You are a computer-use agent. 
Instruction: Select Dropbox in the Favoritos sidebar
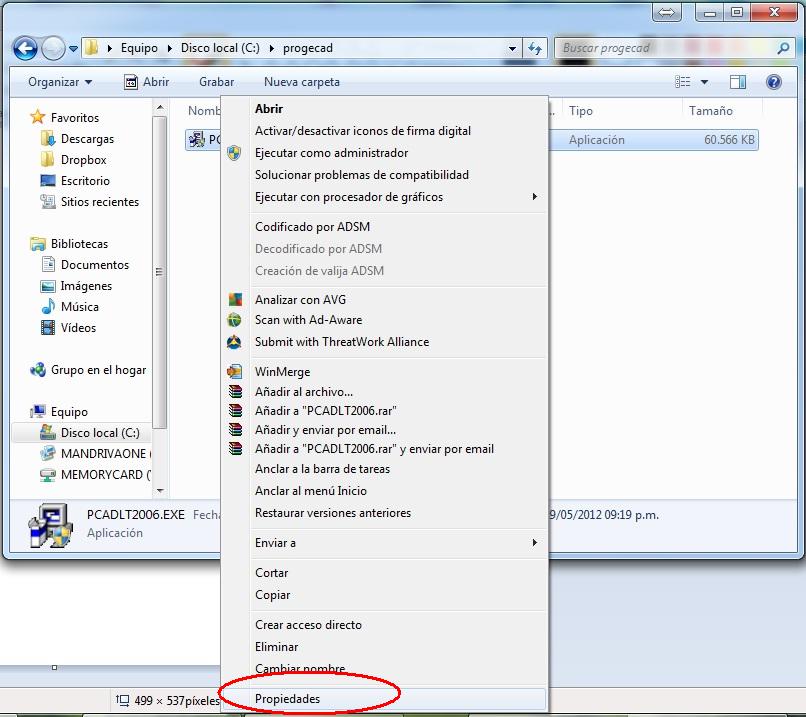[x=83, y=160]
